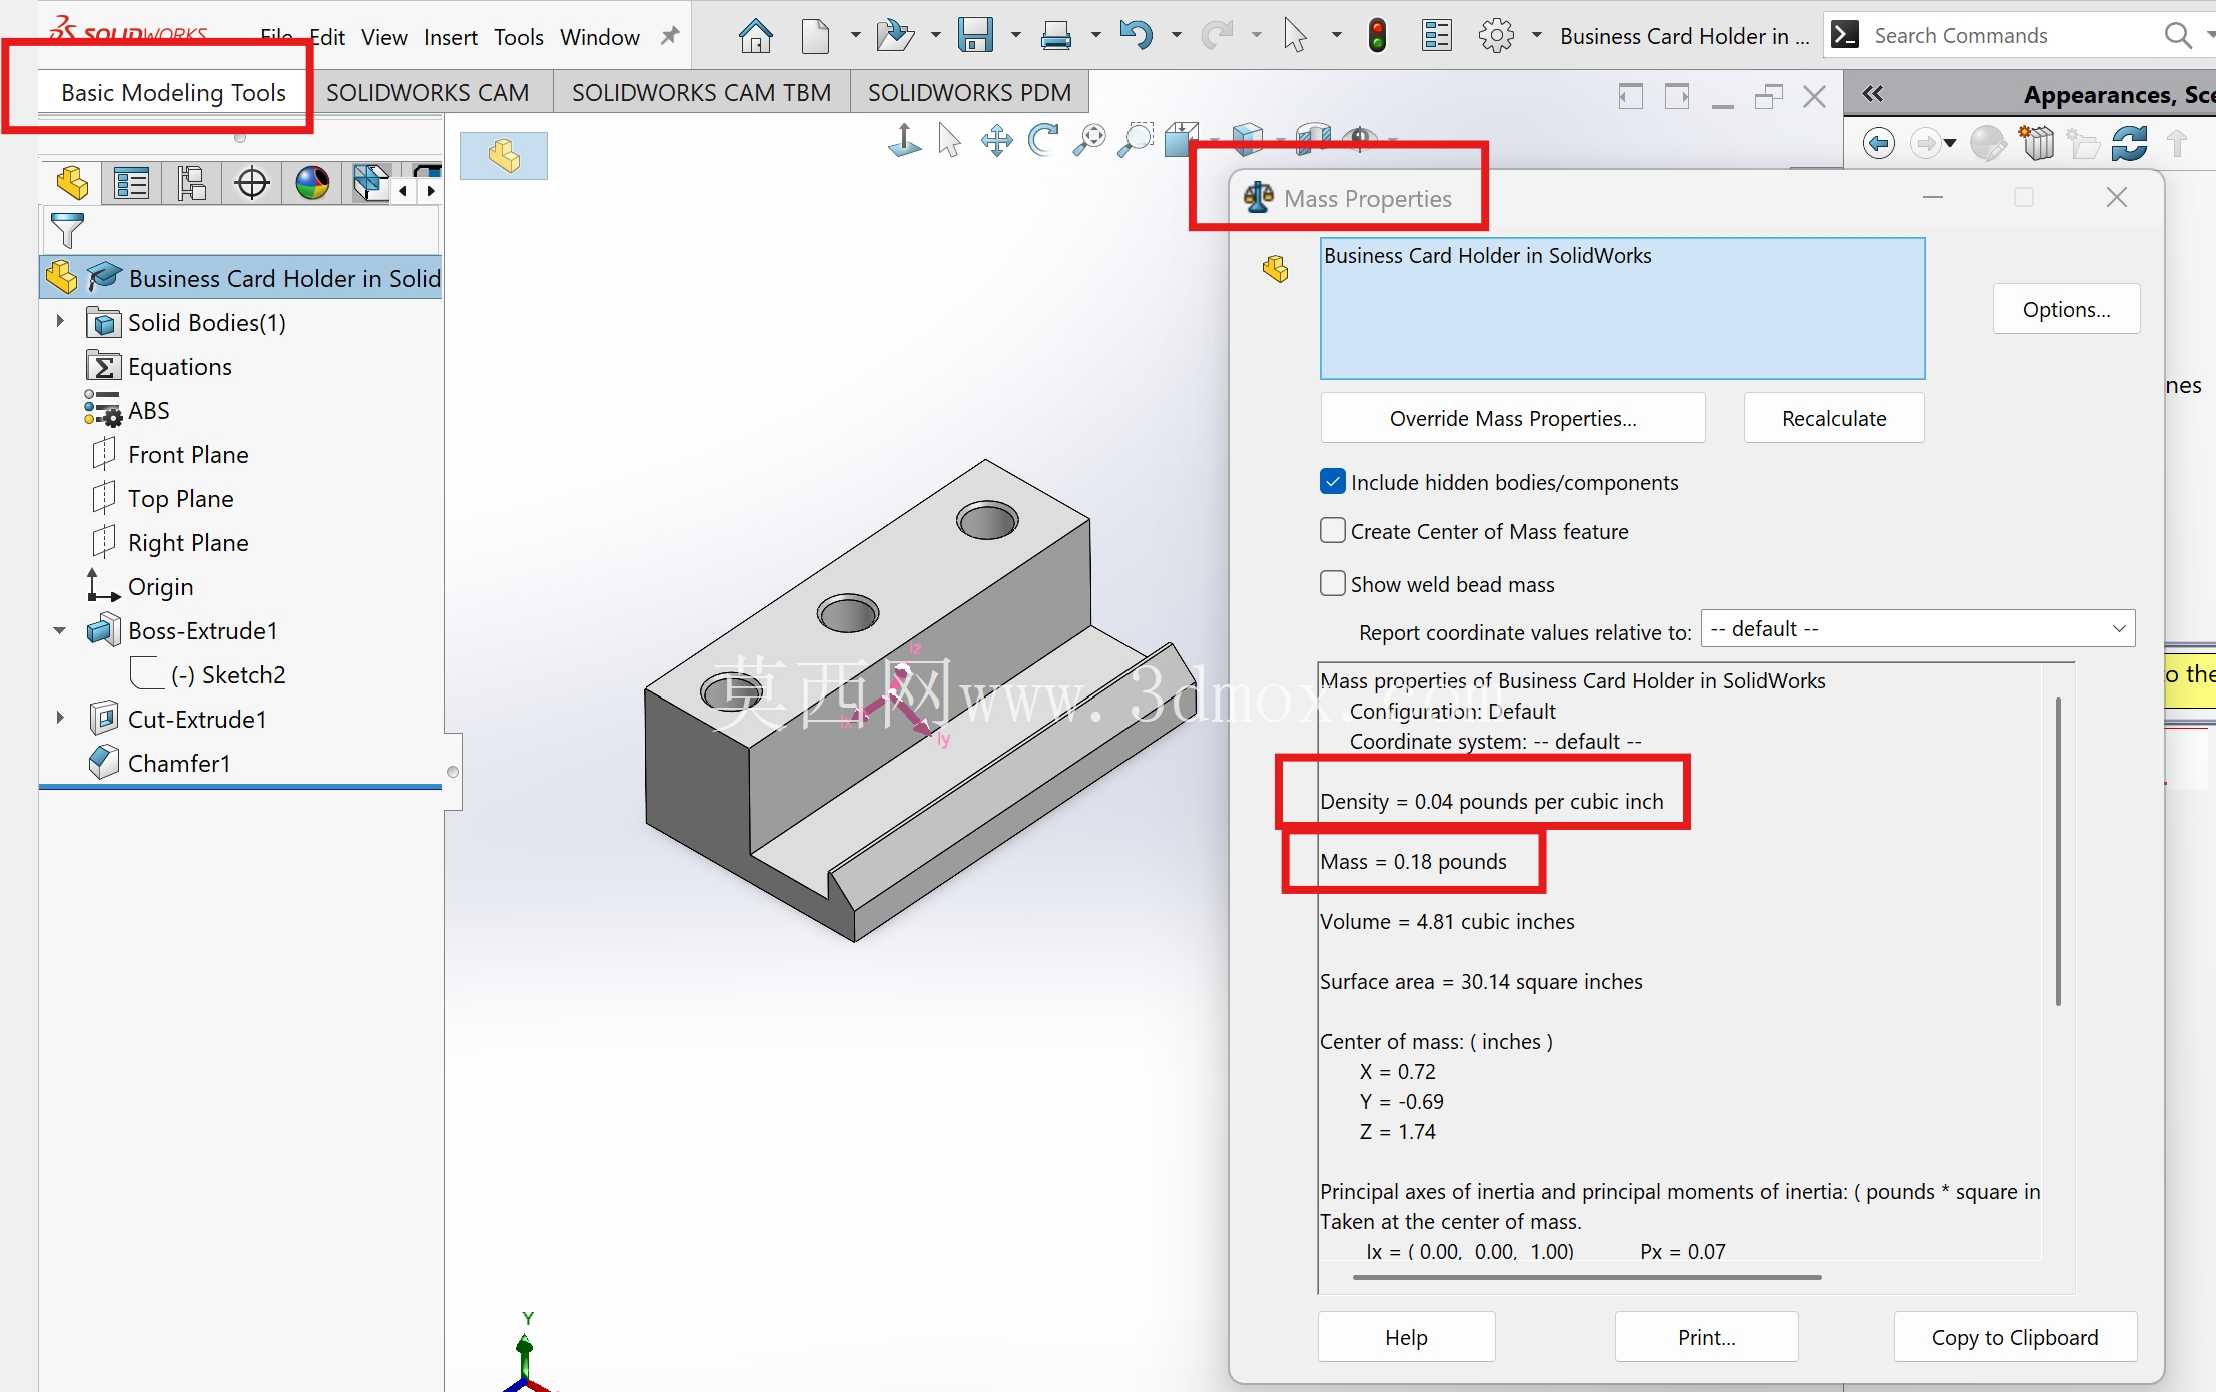The width and height of the screenshot is (2216, 1392).
Task: Click the Rotate view icon
Action: (x=1043, y=139)
